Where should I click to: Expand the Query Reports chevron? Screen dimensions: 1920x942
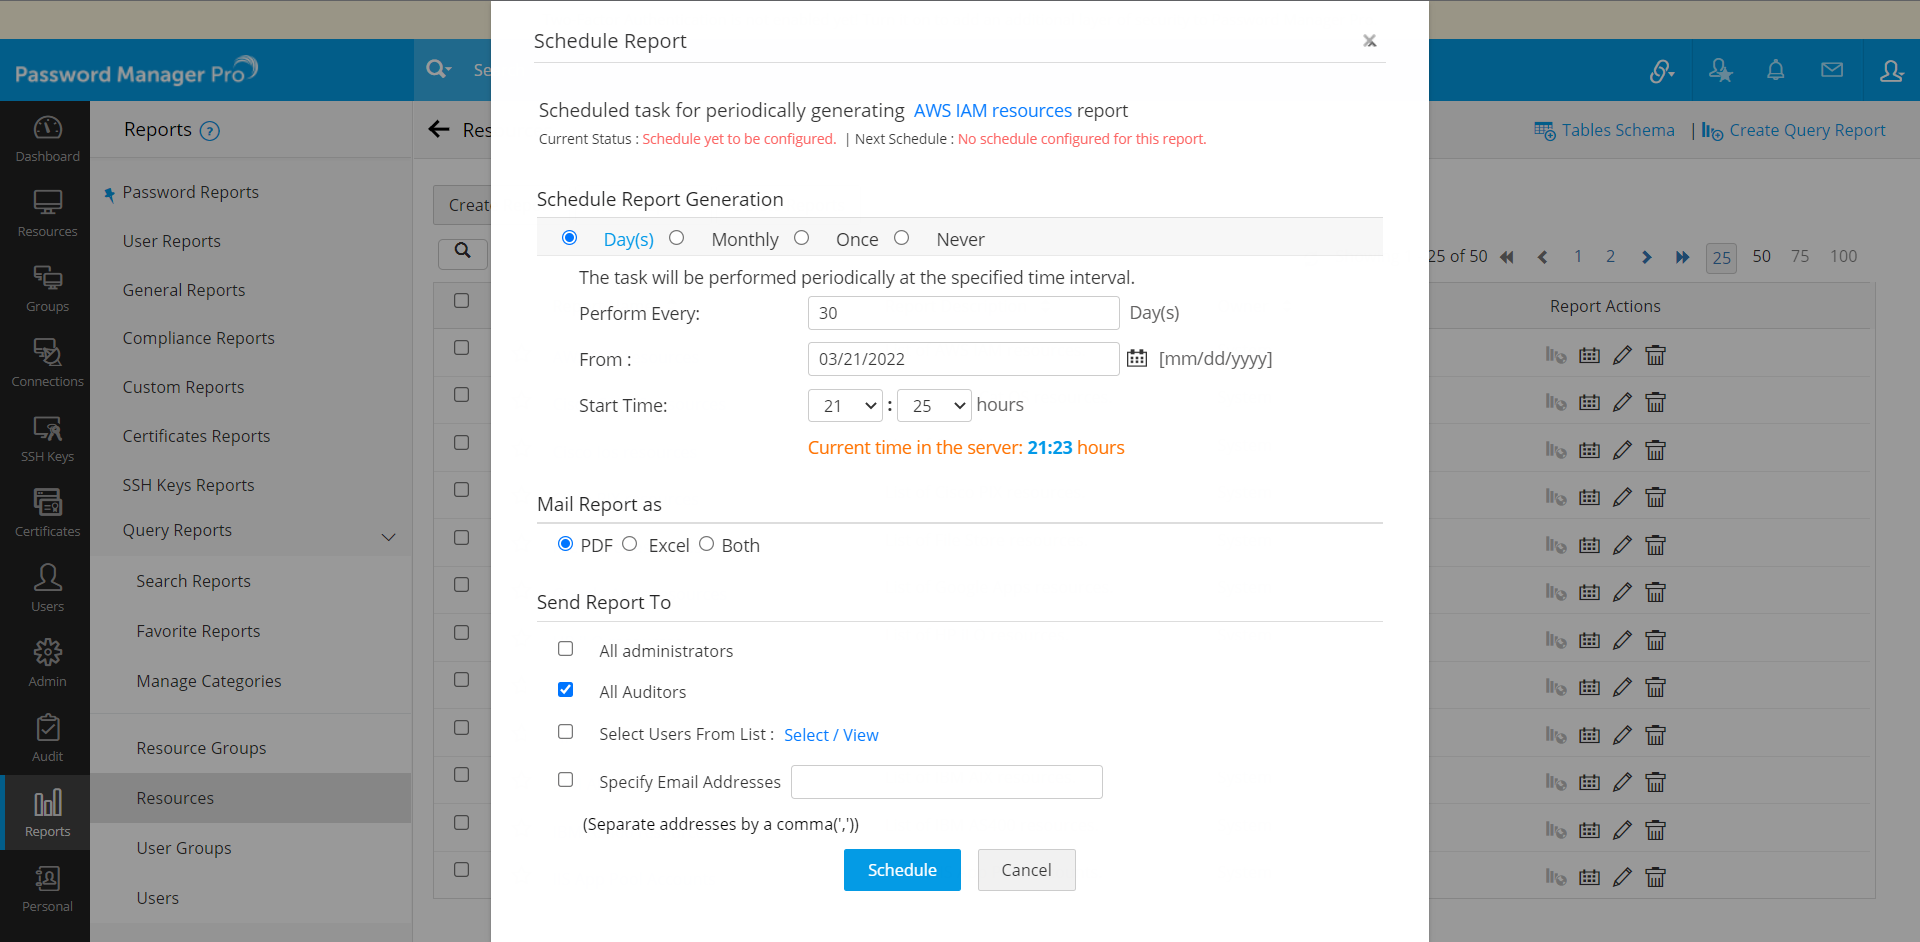point(388,537)
